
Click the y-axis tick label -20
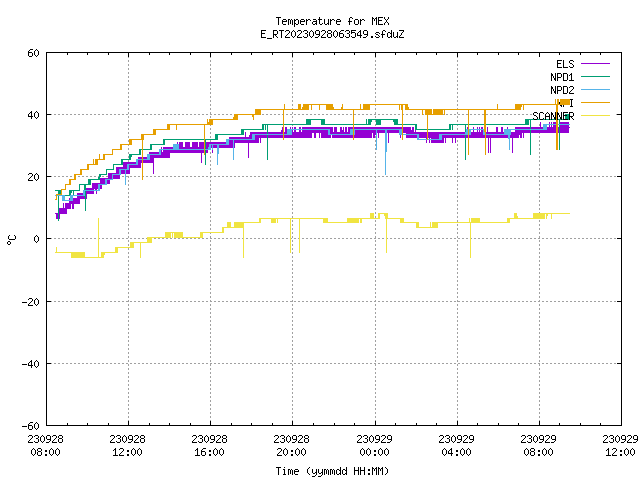30,302
